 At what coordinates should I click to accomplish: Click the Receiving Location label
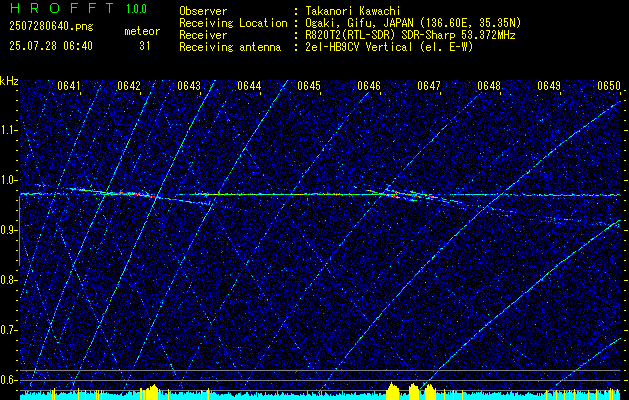(x=233, y=23)
